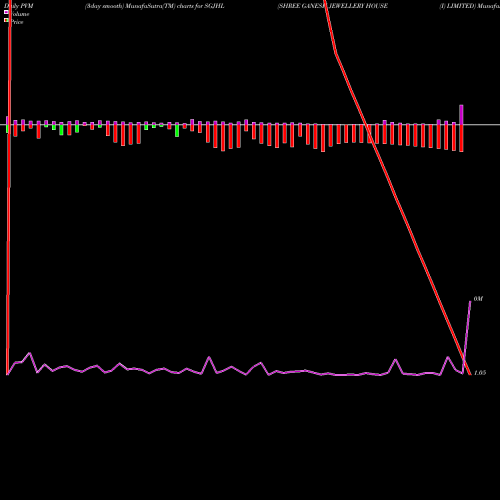Click the '0M' volume value label

tap(478, 299)
